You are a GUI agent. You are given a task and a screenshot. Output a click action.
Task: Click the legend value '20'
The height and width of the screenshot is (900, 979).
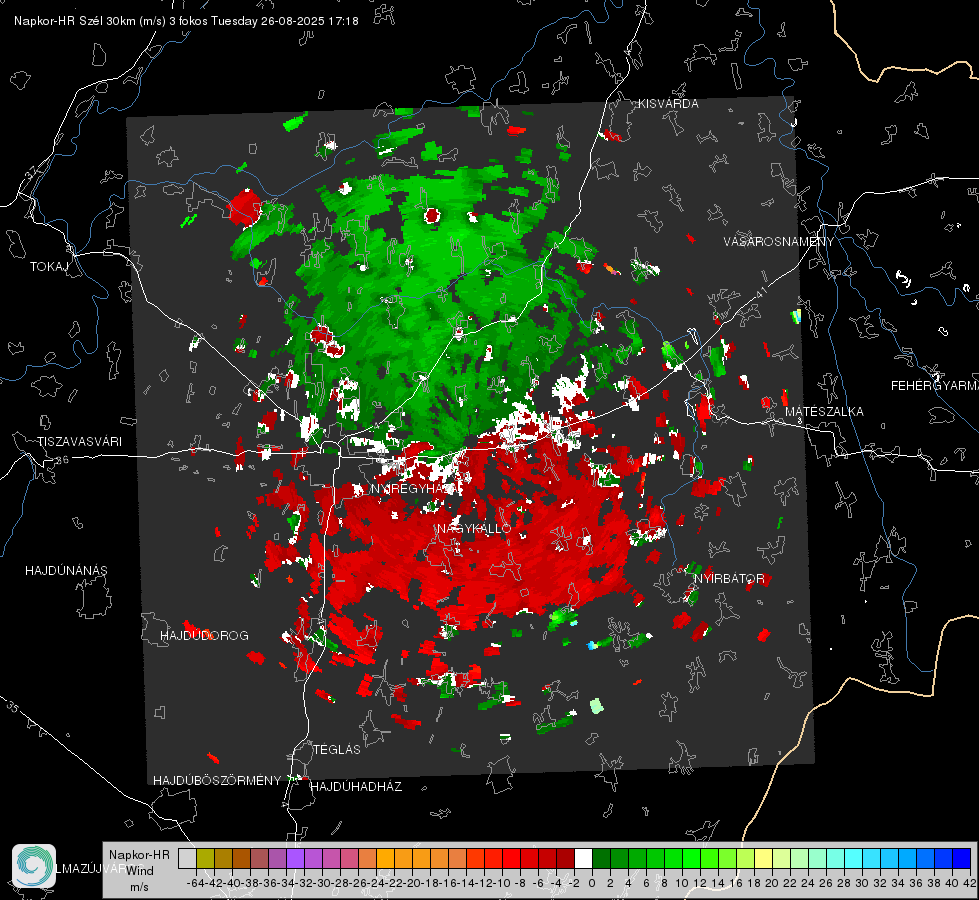[x=771, y=883]
